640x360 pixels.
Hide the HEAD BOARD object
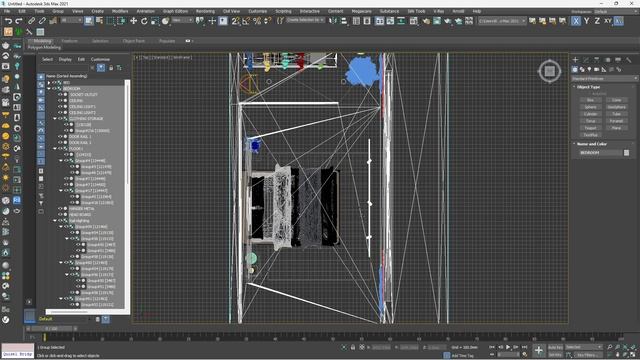coord(60,214)
